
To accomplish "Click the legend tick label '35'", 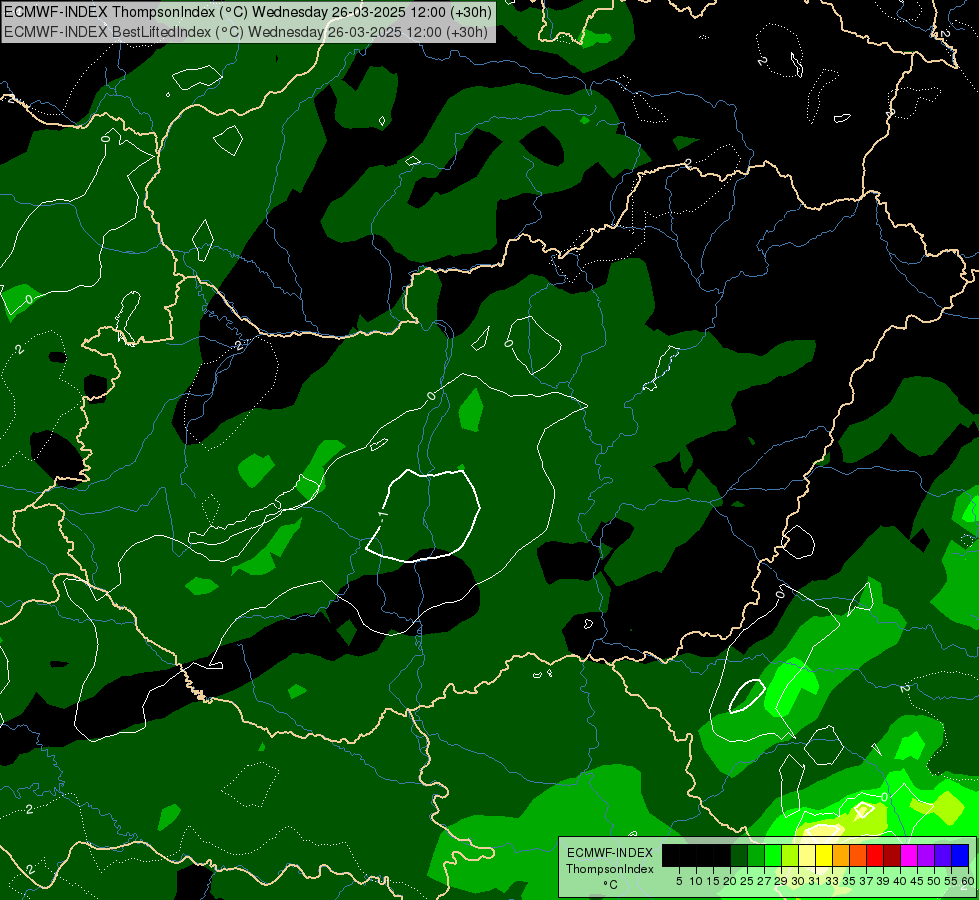I will 849,881.
